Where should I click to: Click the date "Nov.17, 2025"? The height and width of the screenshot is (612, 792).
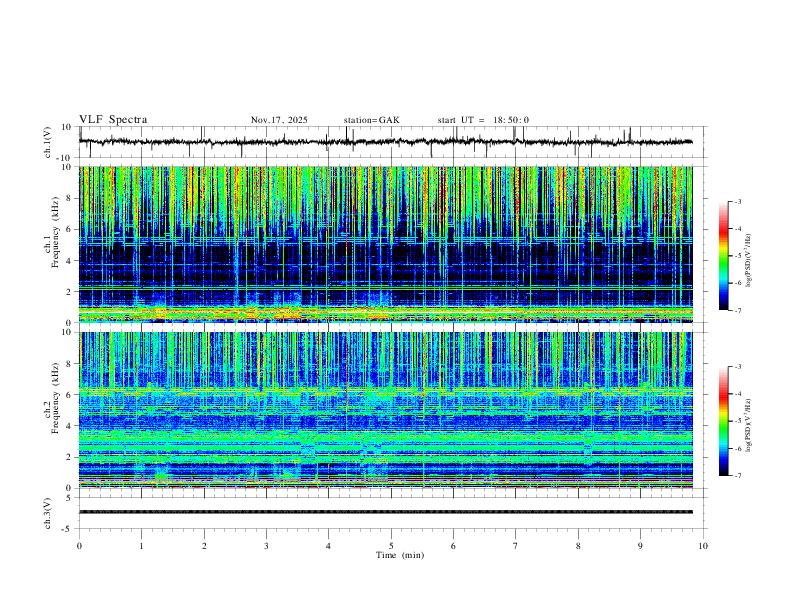279,120
